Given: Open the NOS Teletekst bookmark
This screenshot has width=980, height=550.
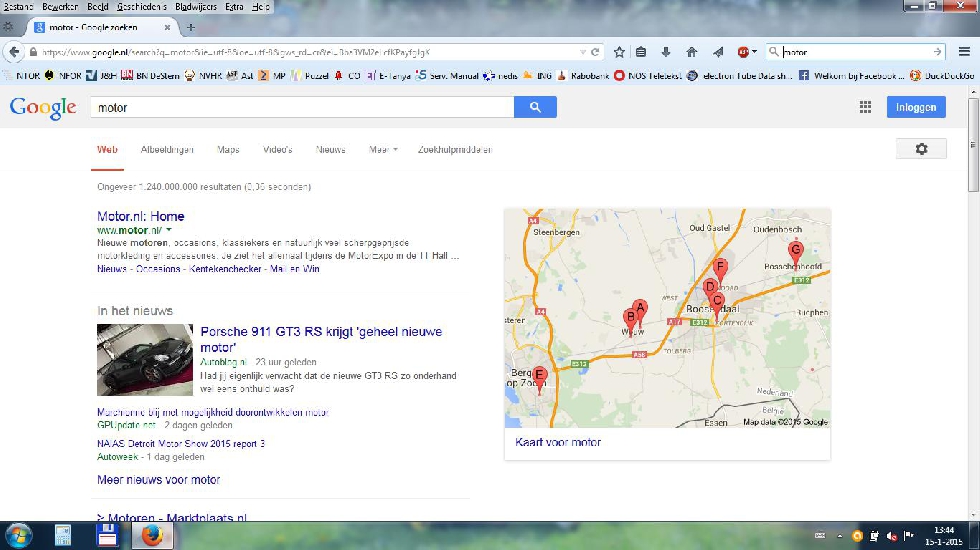Looking at the screenshot, I should click(648, 76).
